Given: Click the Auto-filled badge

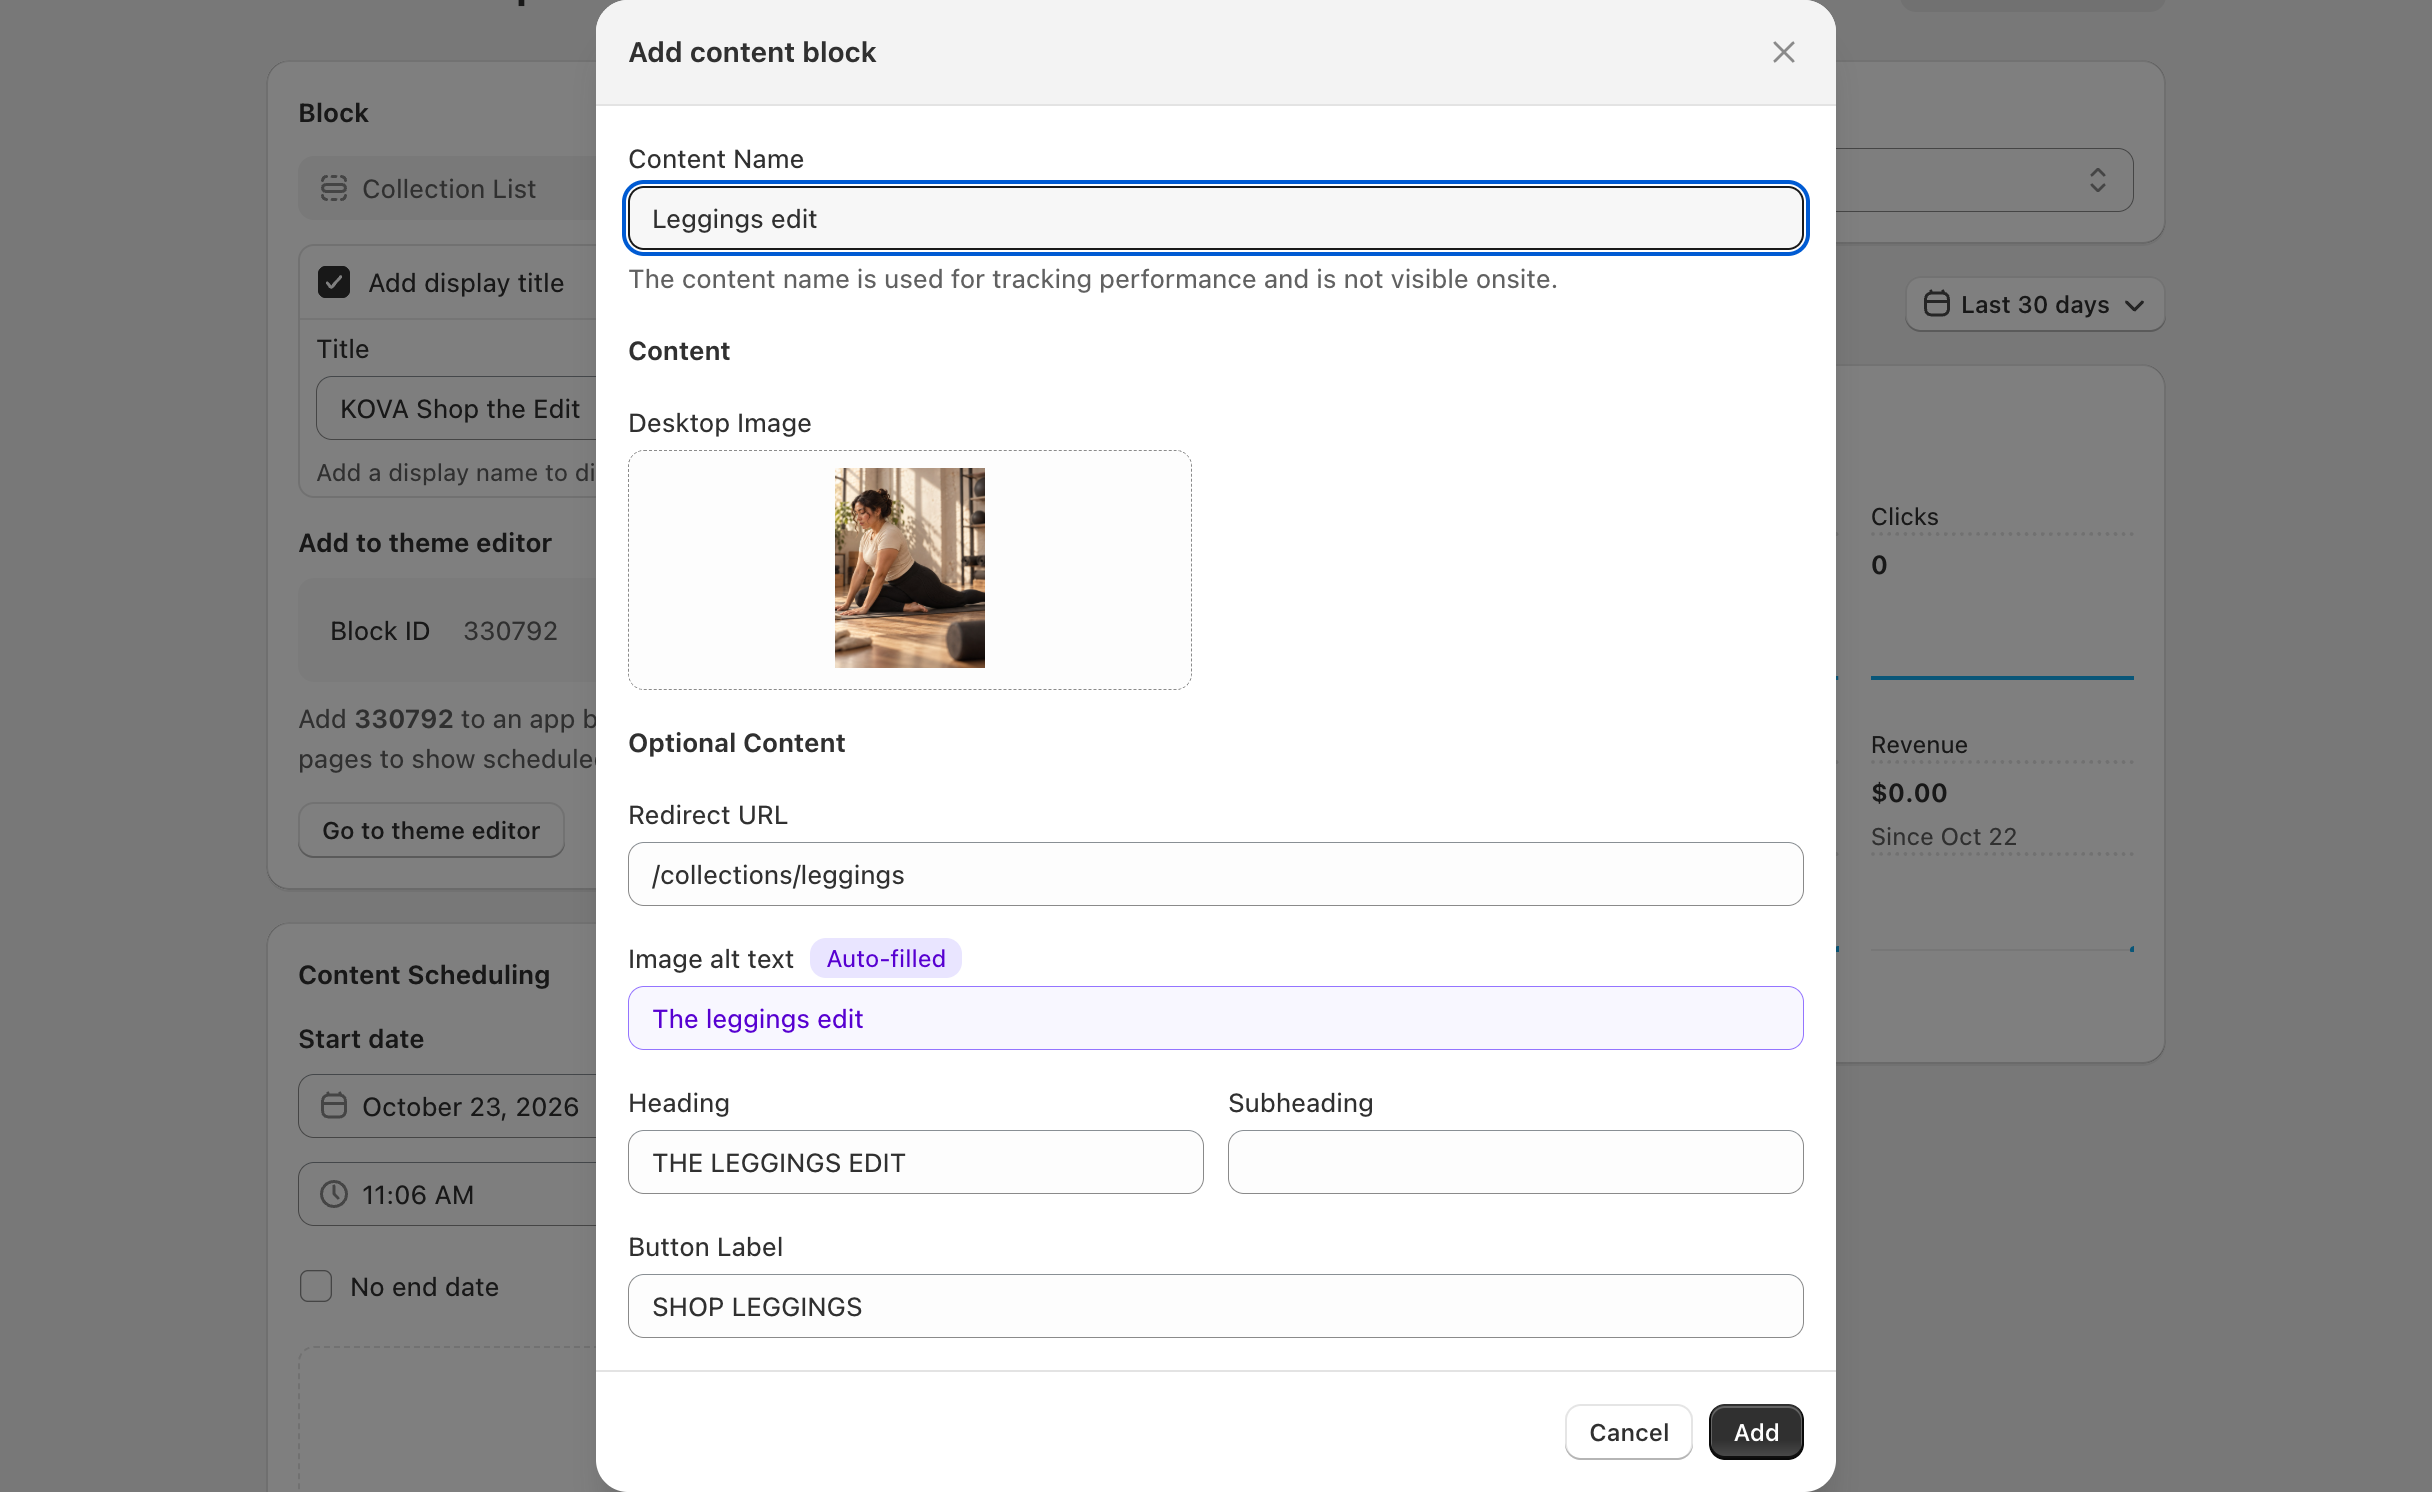Looking at the screenshot, I should pyautogui.click(x=885, y=958).
